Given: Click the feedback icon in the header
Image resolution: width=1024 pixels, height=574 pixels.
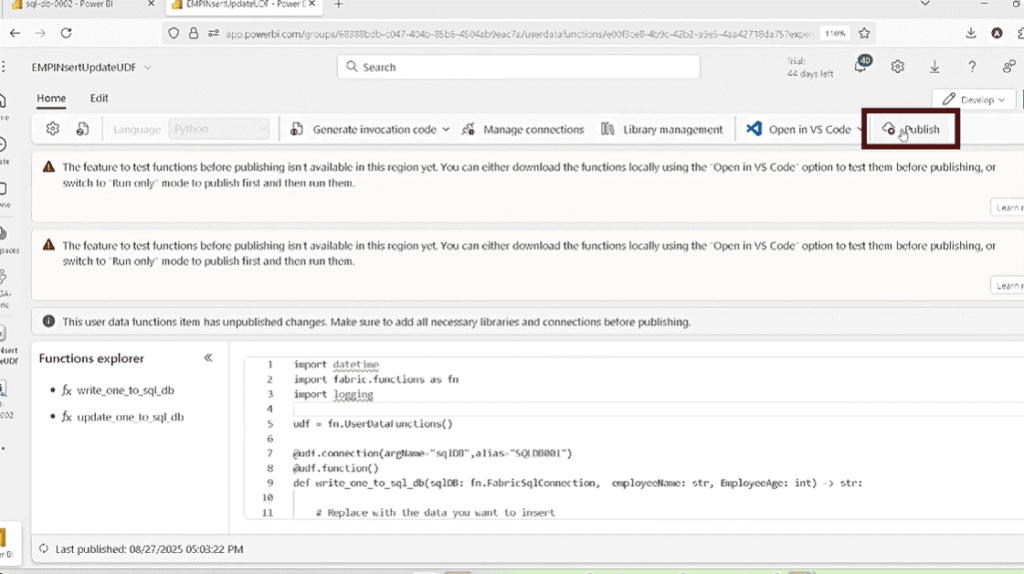Looking at the screenshot, I should [1009, 67].
